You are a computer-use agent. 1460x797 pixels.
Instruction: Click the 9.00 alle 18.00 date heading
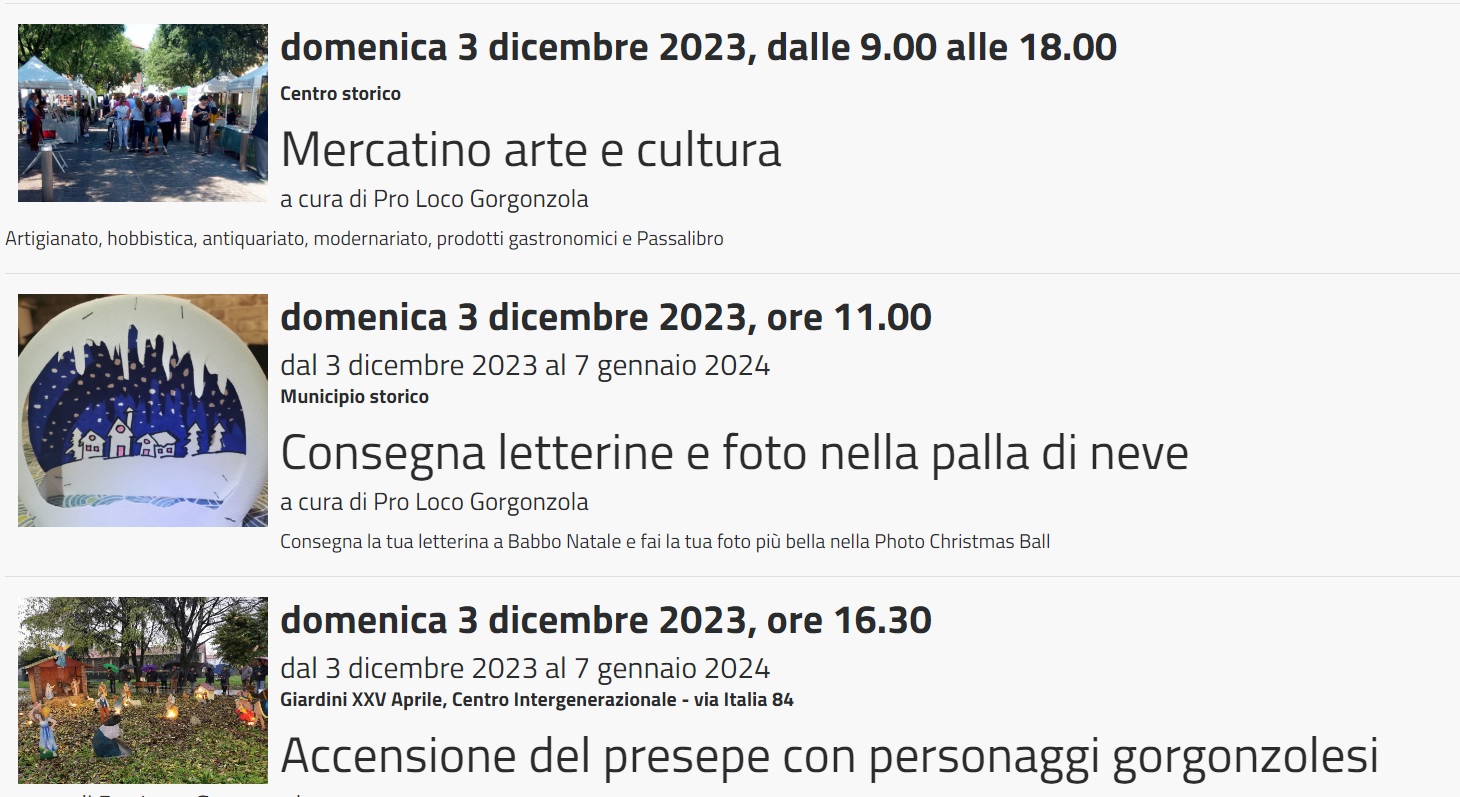698,47
